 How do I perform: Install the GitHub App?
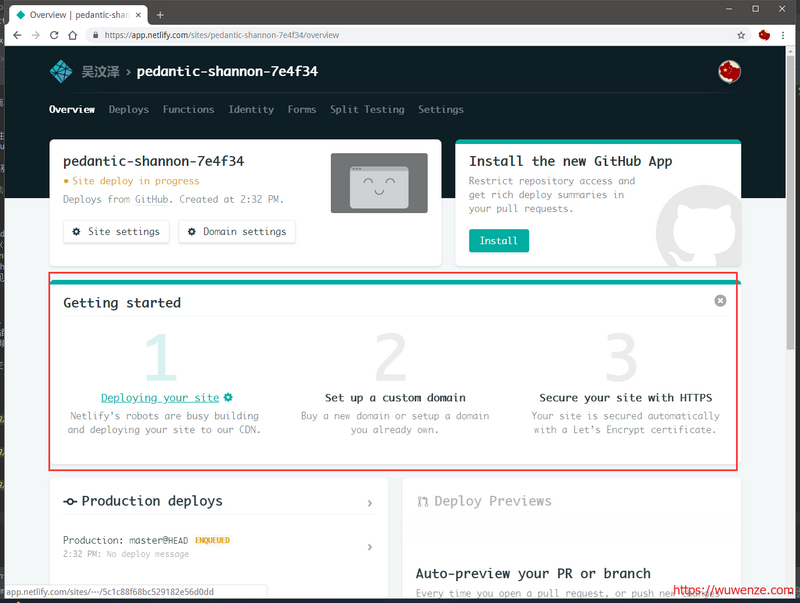coord(498,241)
